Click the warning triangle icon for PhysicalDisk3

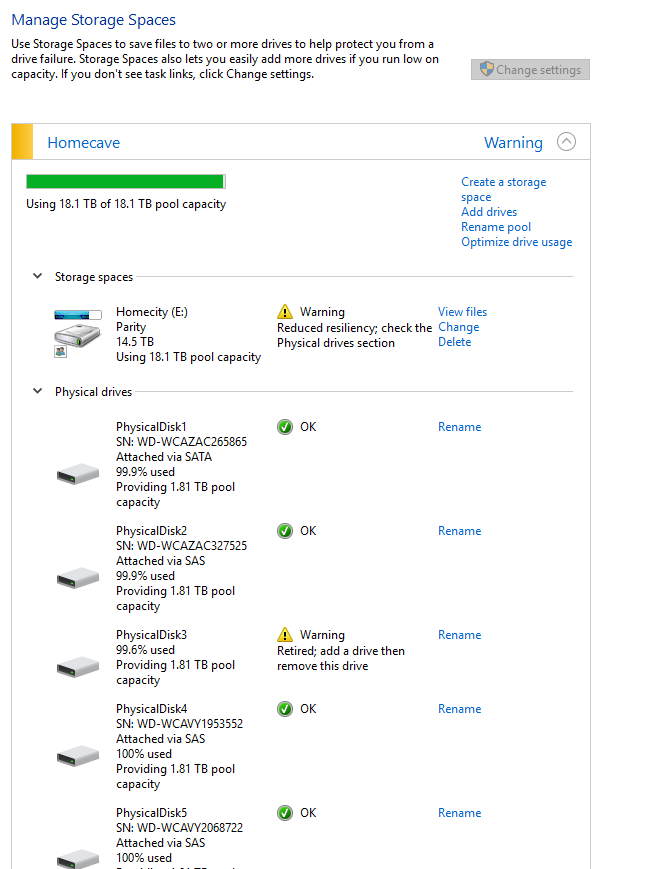pyautogui.click(x=285, y=635)
